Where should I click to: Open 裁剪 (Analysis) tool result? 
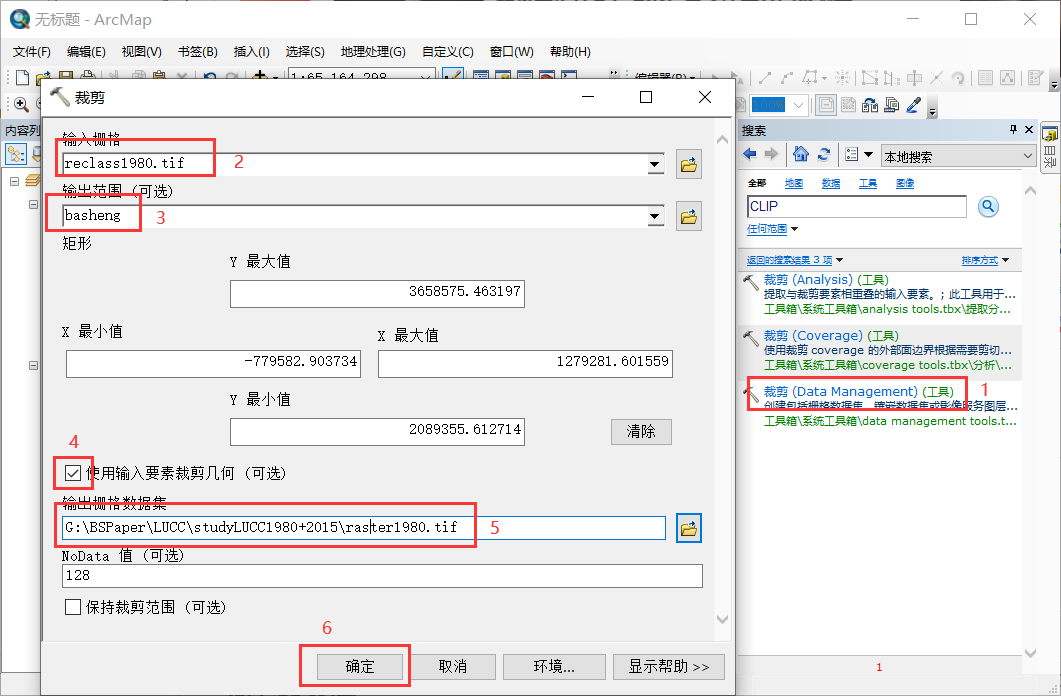tap(826, 279)
